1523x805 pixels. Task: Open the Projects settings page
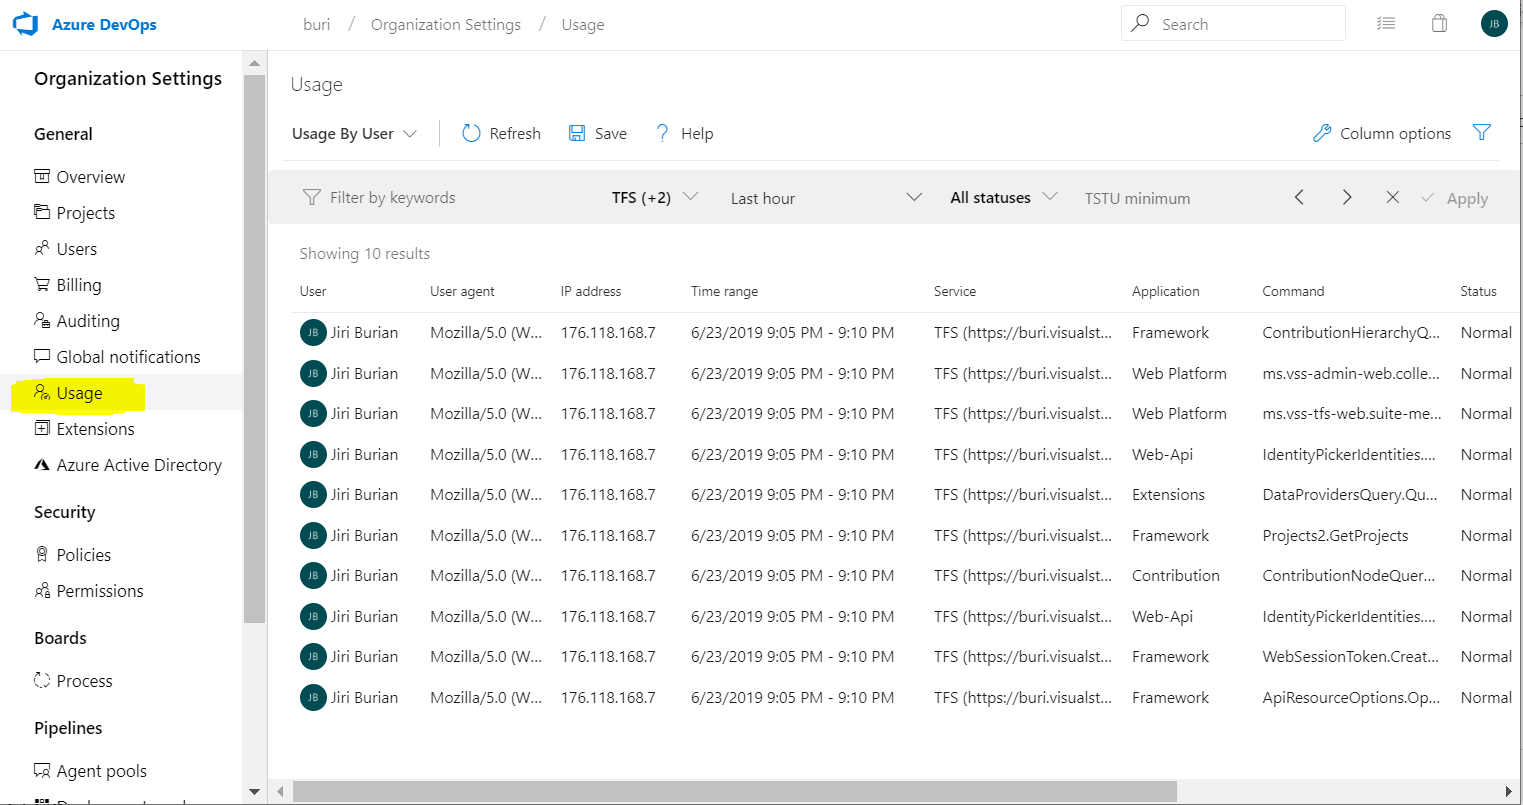[x=85, y=213]
